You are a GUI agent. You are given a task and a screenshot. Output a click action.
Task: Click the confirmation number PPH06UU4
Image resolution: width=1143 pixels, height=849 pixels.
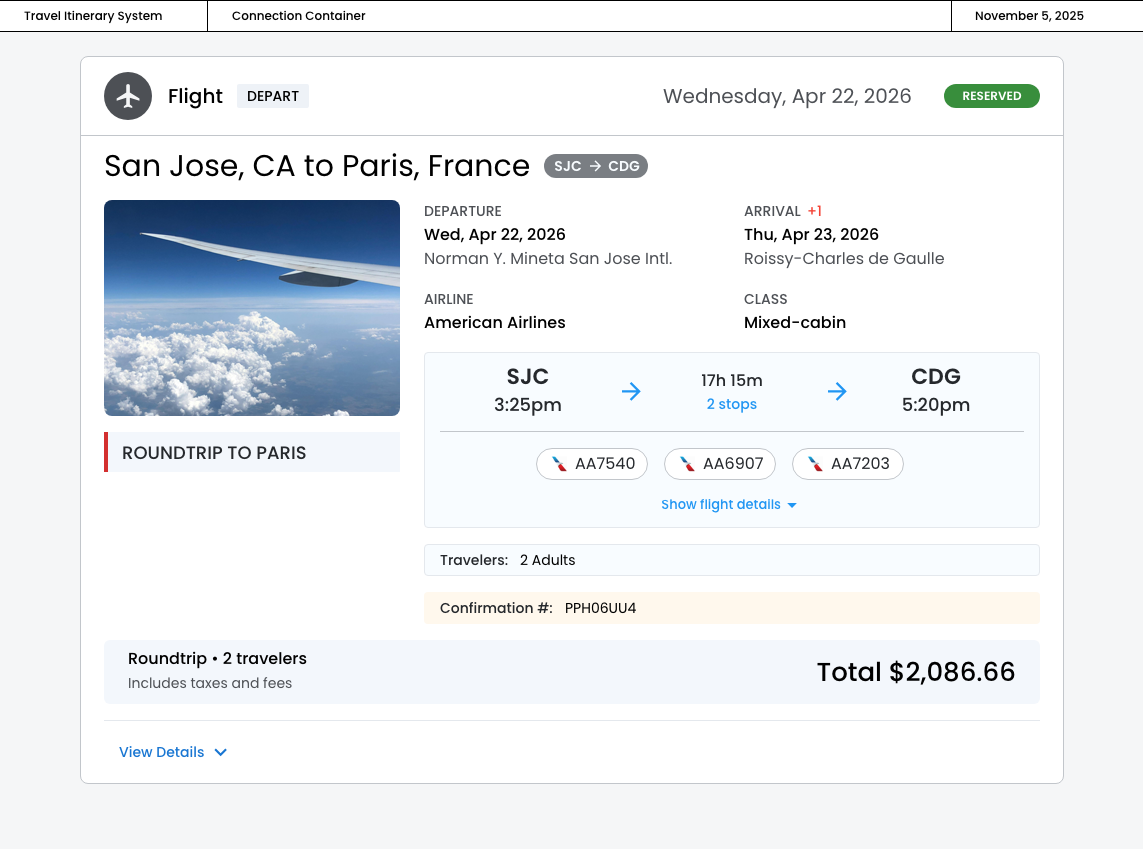point(600,608)
